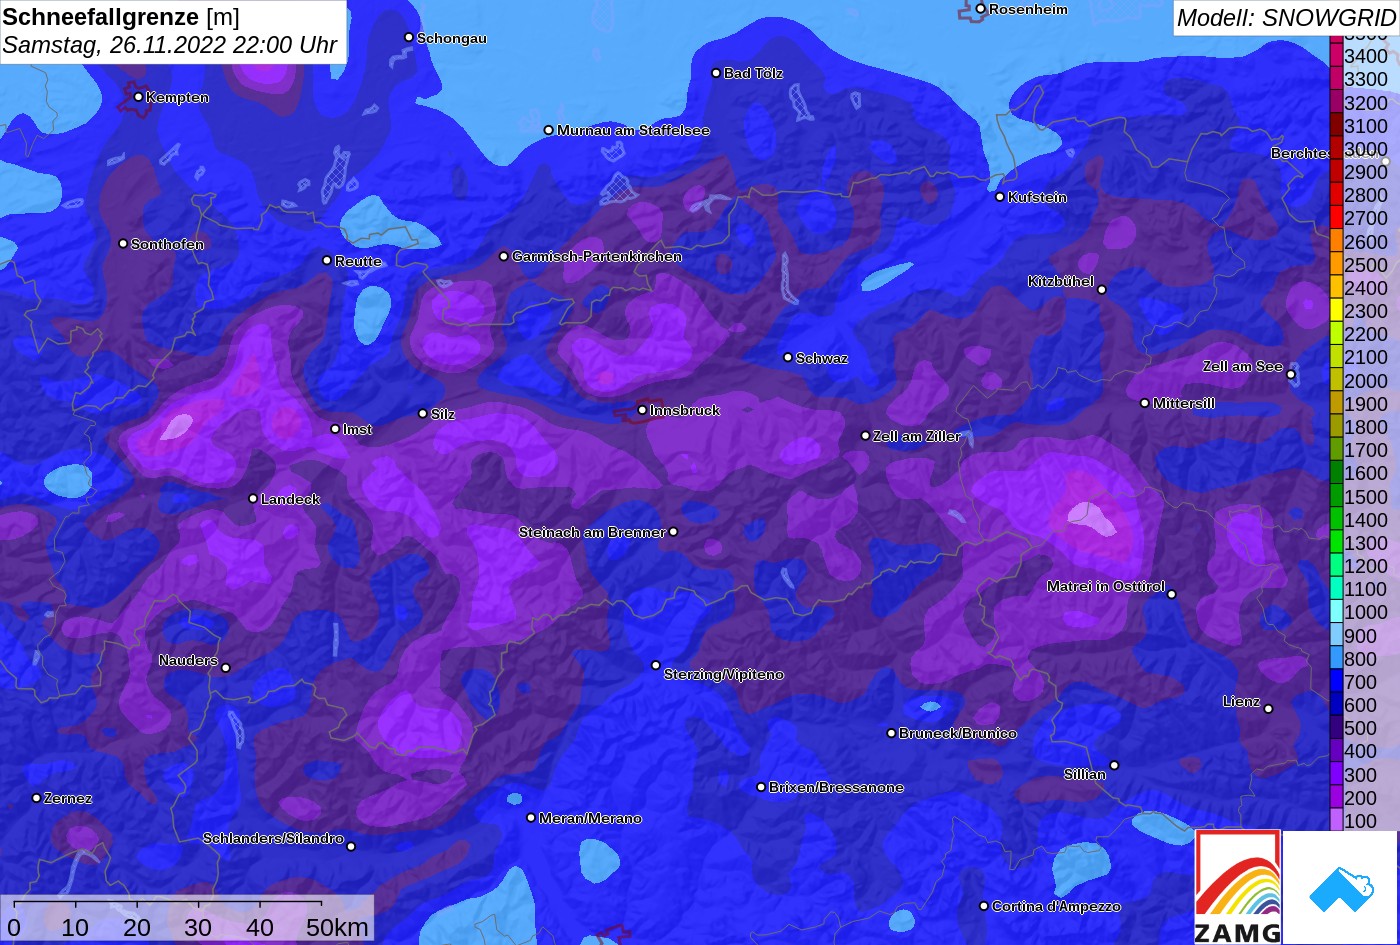This screenshot has width=1400, height=945.
Task: Select the Schneefallgrenze [m] title
Action: click(x=121, y=17)
